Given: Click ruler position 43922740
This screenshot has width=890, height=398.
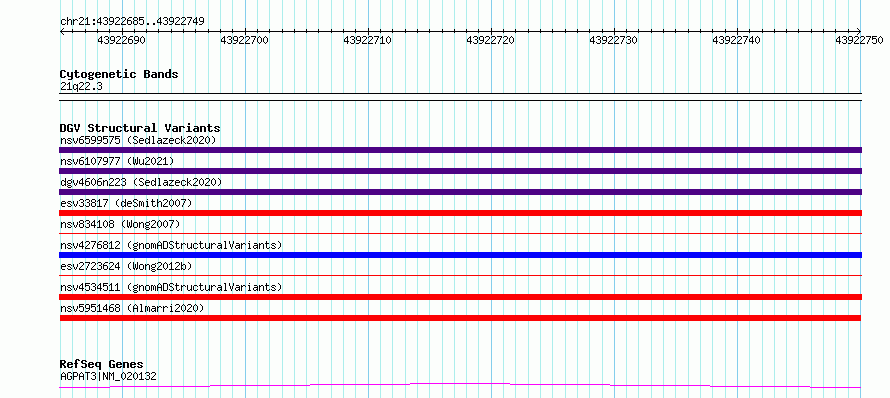Looking at the screenshot, I should pos(737,40).
